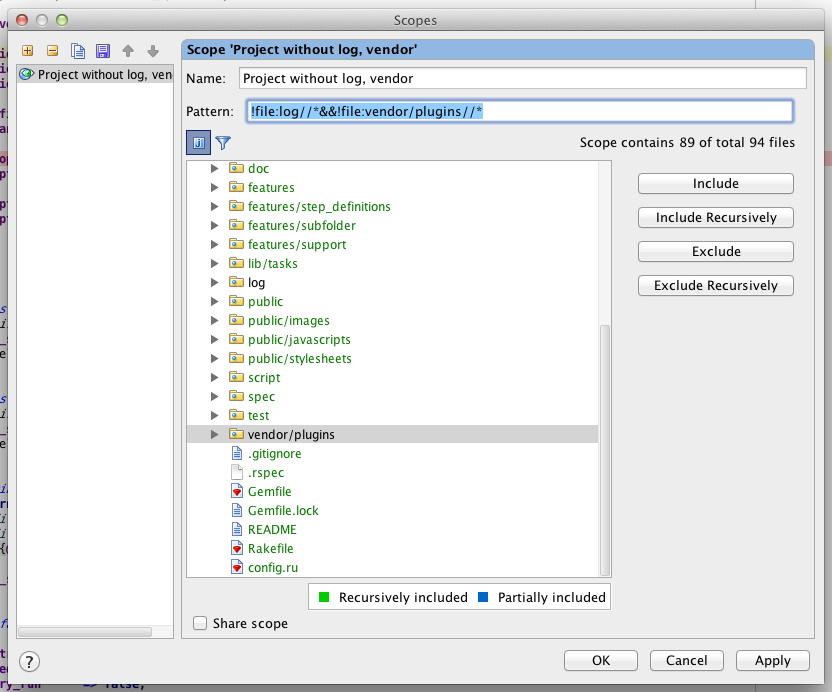832x692 pixels.
Task: Click the Gemfile ruby icon
Action: click(237, 491)
